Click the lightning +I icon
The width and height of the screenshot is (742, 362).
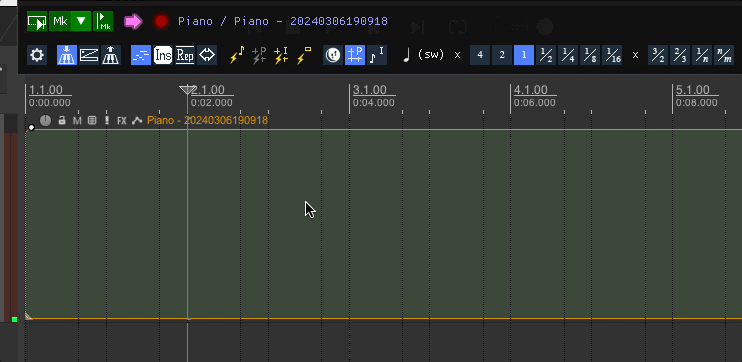point(281,55)
